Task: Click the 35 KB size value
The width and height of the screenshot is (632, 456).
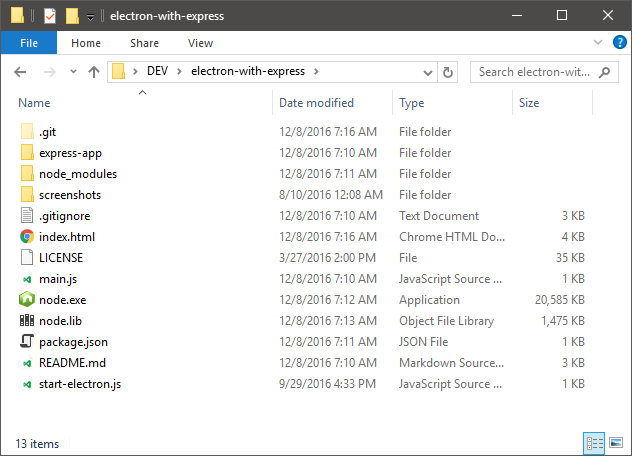Action: 570,258
